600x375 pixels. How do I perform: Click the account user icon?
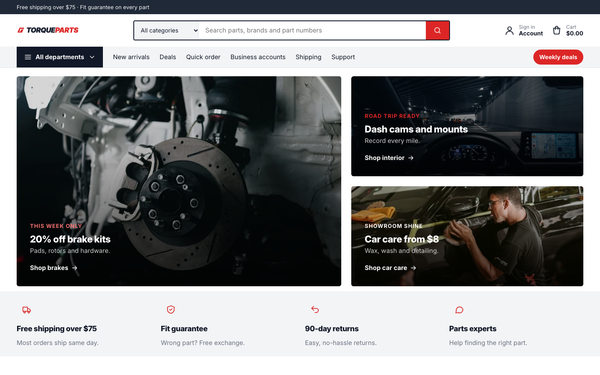click(509, 30)
